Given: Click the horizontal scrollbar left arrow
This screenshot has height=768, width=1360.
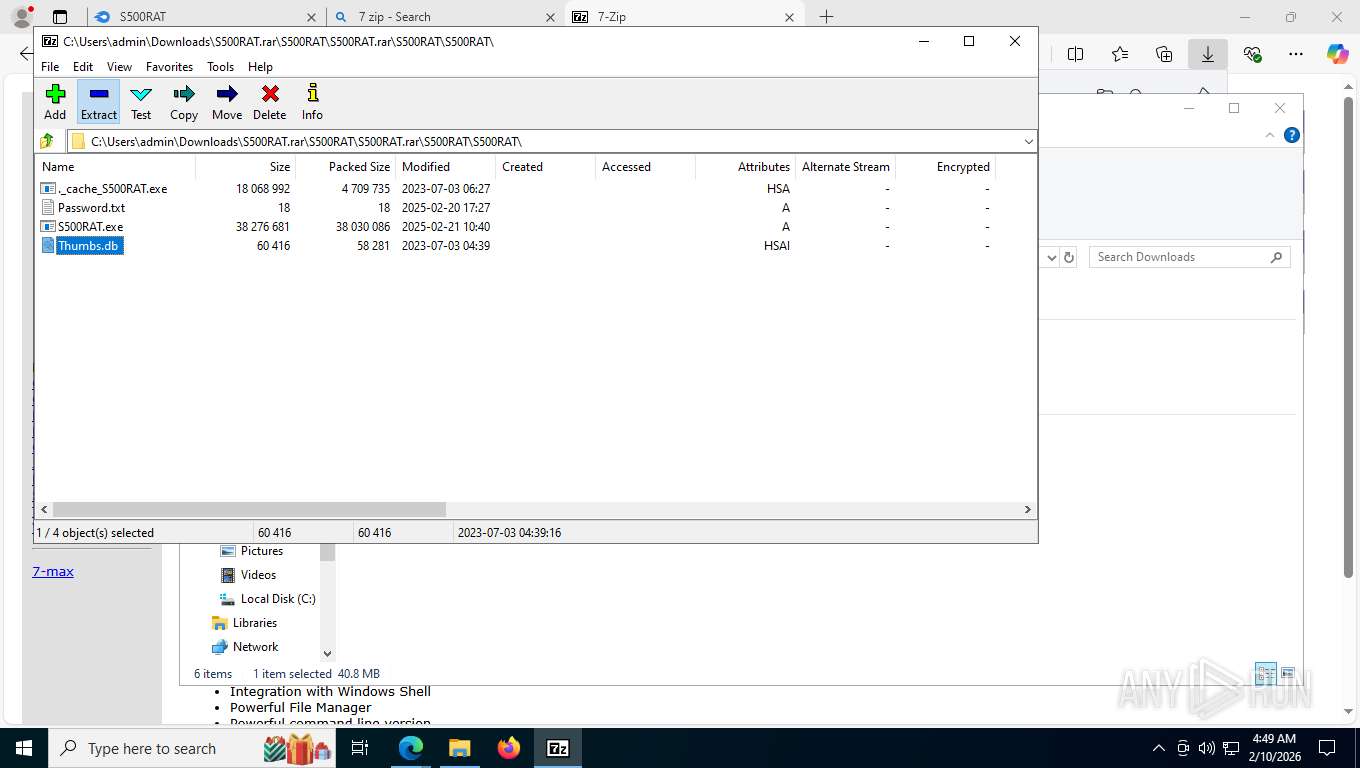Looking at the screenshot, I should [x=44, y=509].
